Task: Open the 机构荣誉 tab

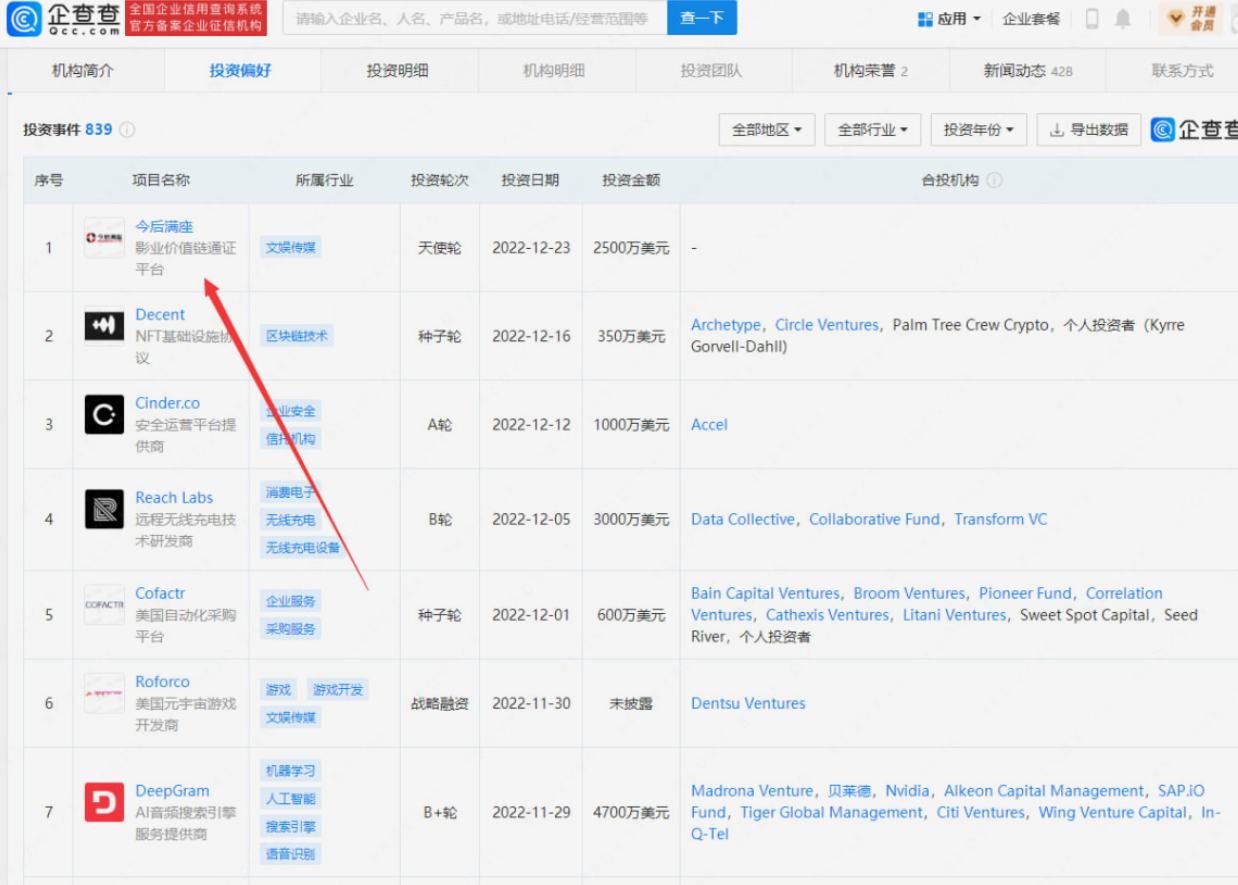Action: pos(870,71)
